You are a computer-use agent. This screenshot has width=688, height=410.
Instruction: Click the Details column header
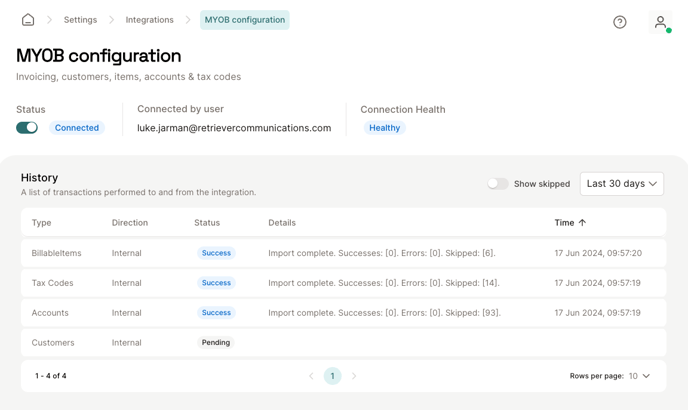(282, 223)
